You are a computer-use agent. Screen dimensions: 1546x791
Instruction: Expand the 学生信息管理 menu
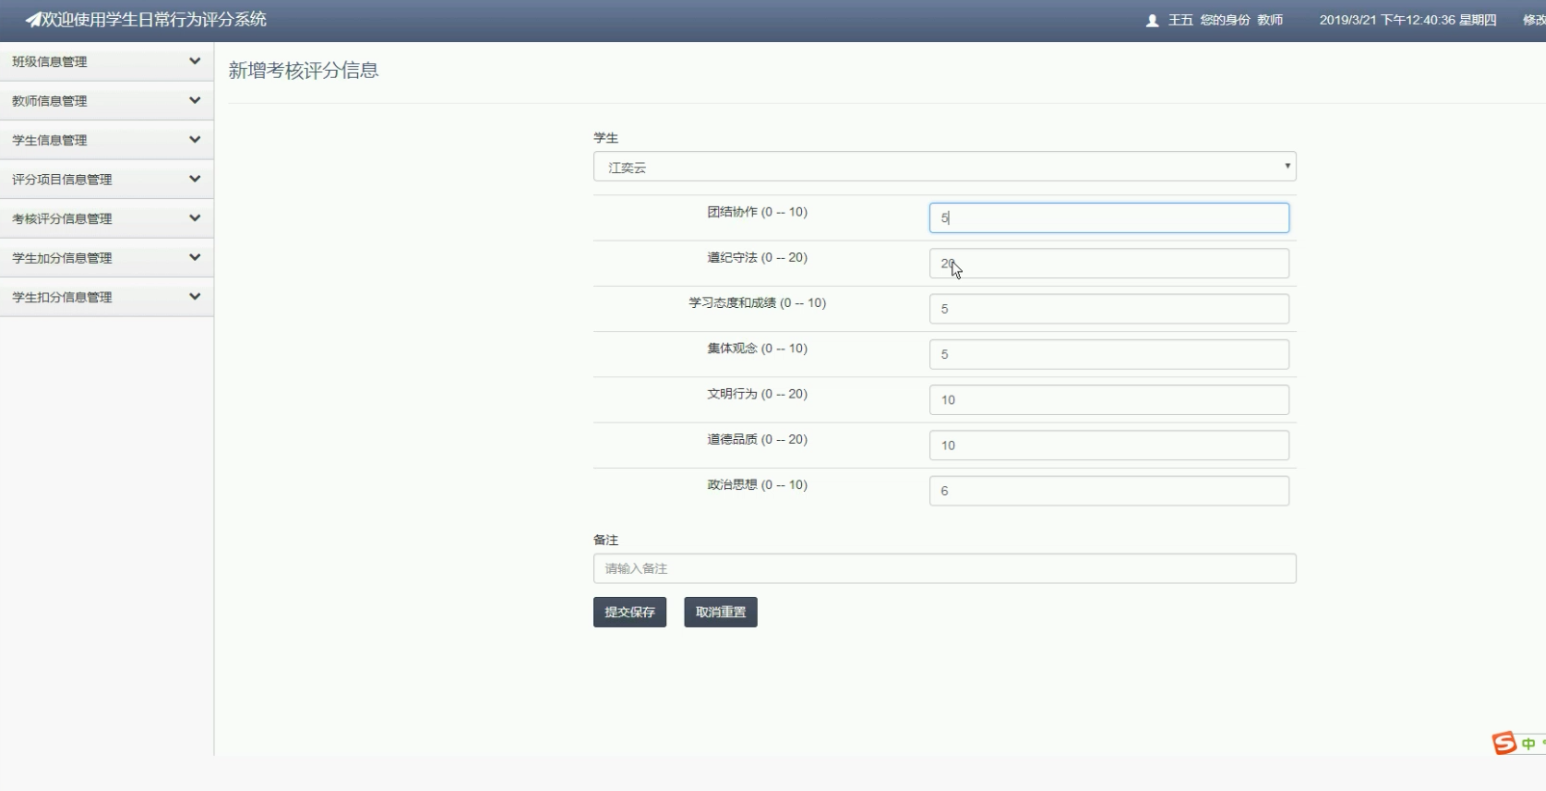click(106, 140)
